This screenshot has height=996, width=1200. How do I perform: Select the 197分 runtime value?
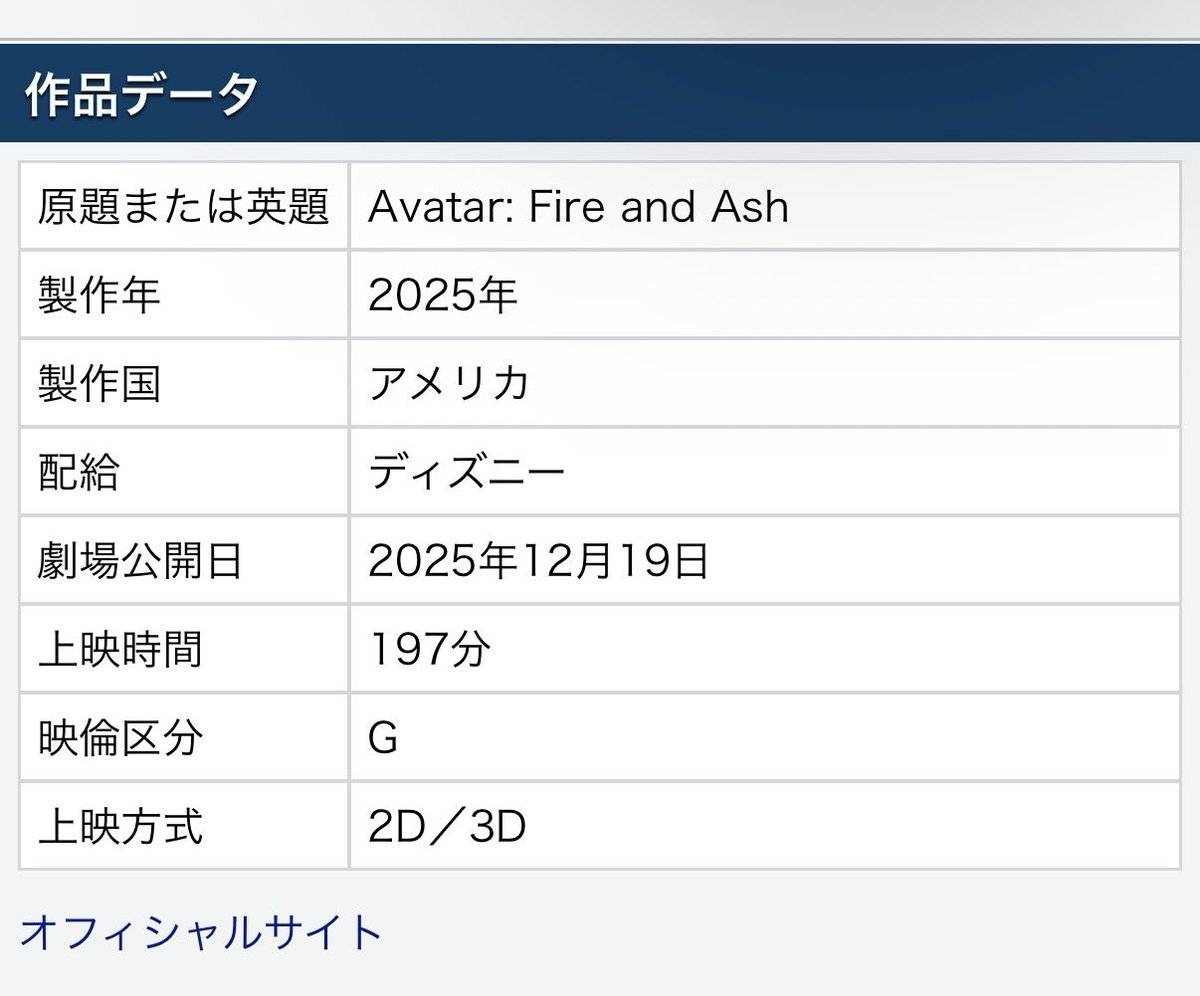point(430,649)
